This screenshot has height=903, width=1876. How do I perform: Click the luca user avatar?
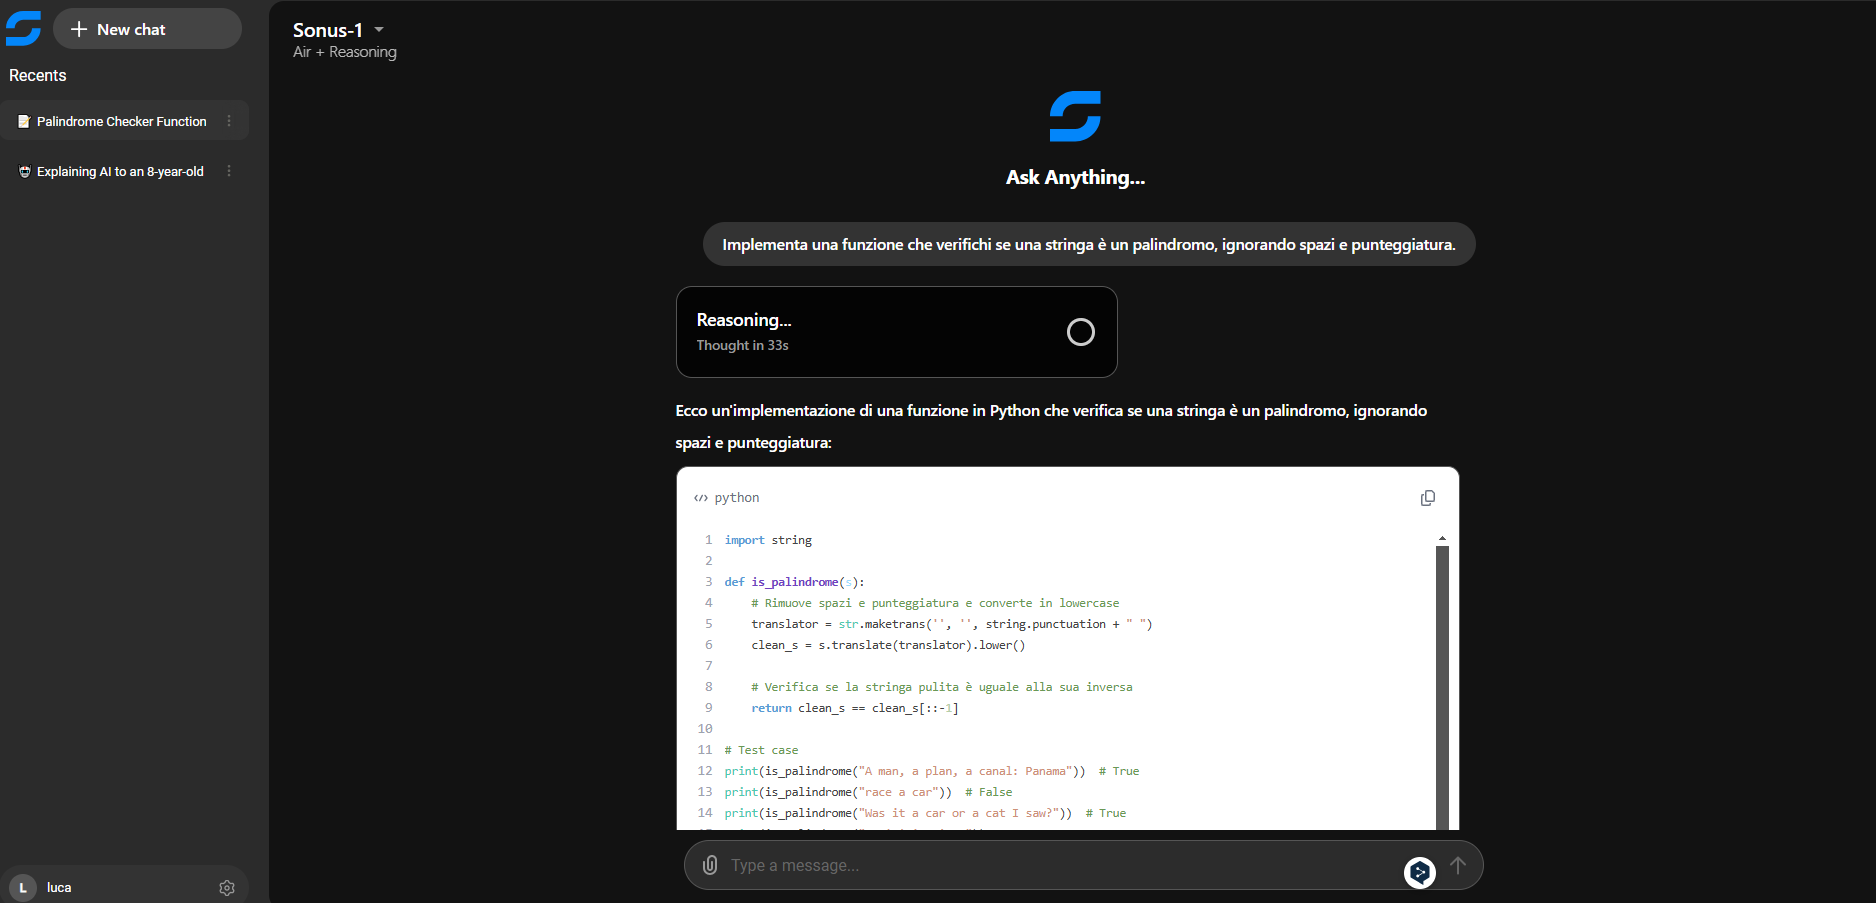(23, 888)
